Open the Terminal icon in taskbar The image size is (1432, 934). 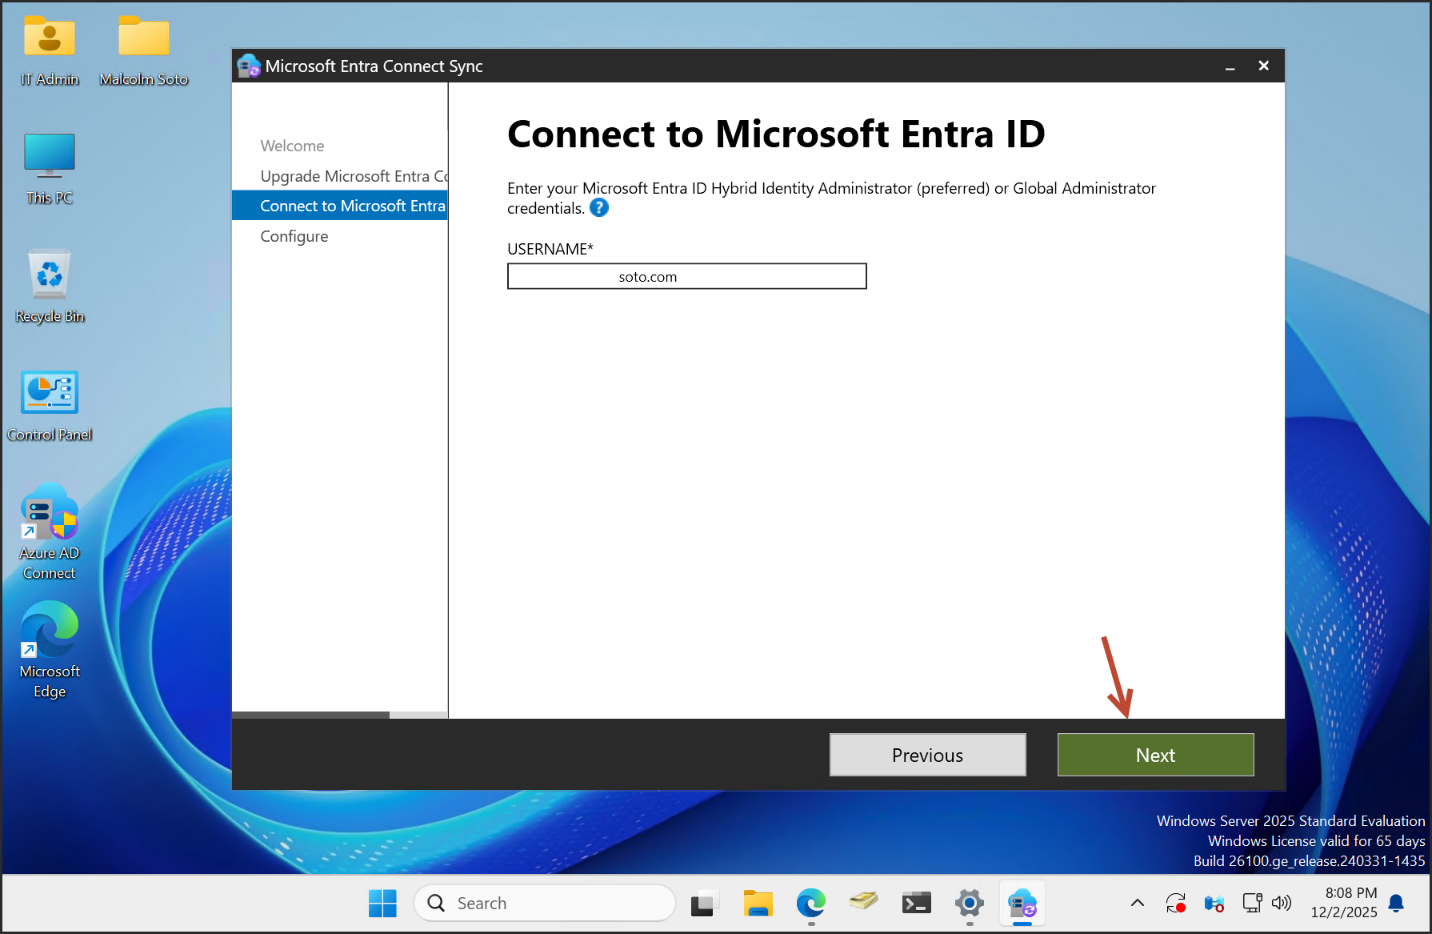[x=916, y=903]
